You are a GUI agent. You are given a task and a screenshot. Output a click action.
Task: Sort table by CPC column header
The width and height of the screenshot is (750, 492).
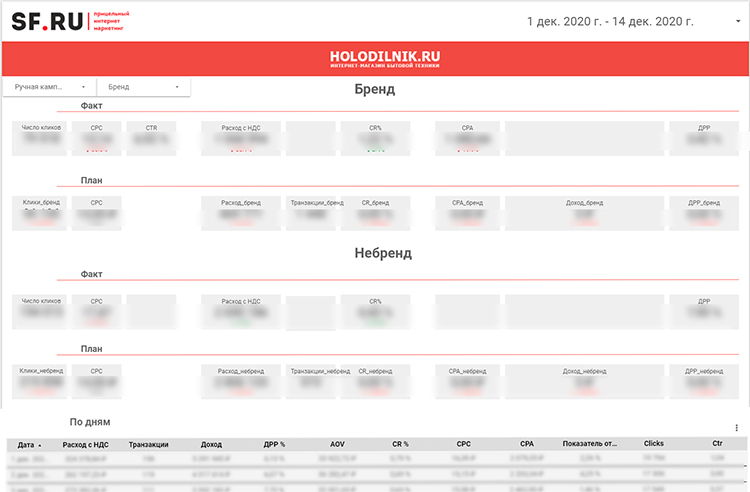tap(463, 444)
